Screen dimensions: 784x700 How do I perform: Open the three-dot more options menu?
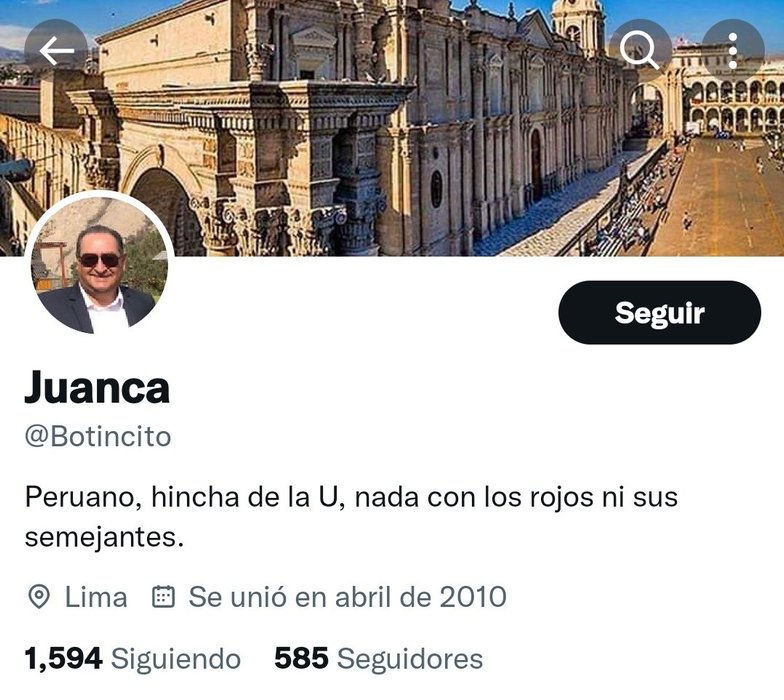click(733, 50)
